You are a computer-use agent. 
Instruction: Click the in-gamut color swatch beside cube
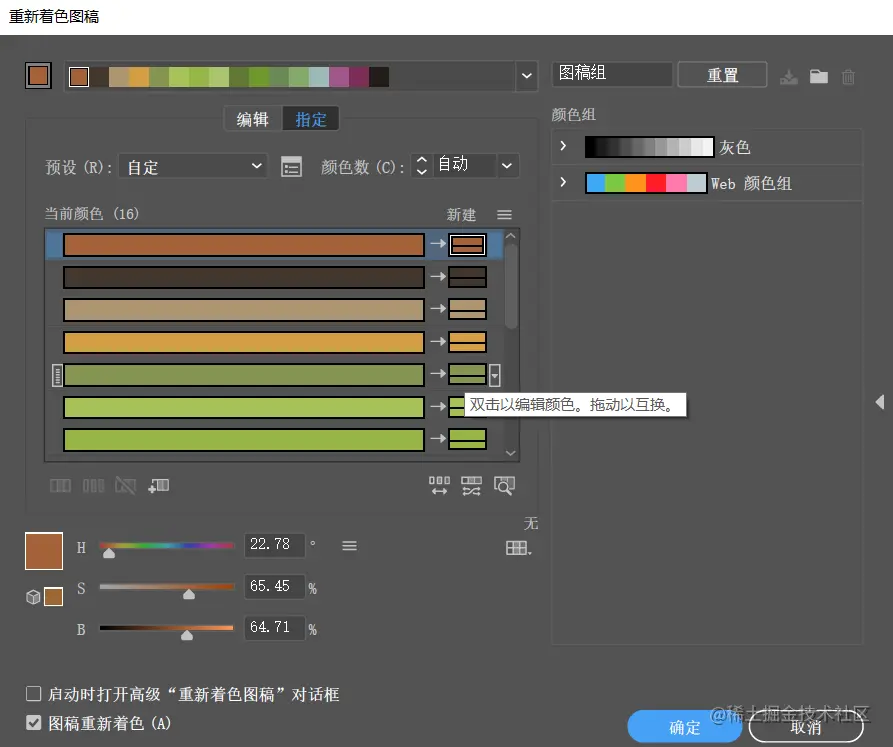tap(54, 597)
